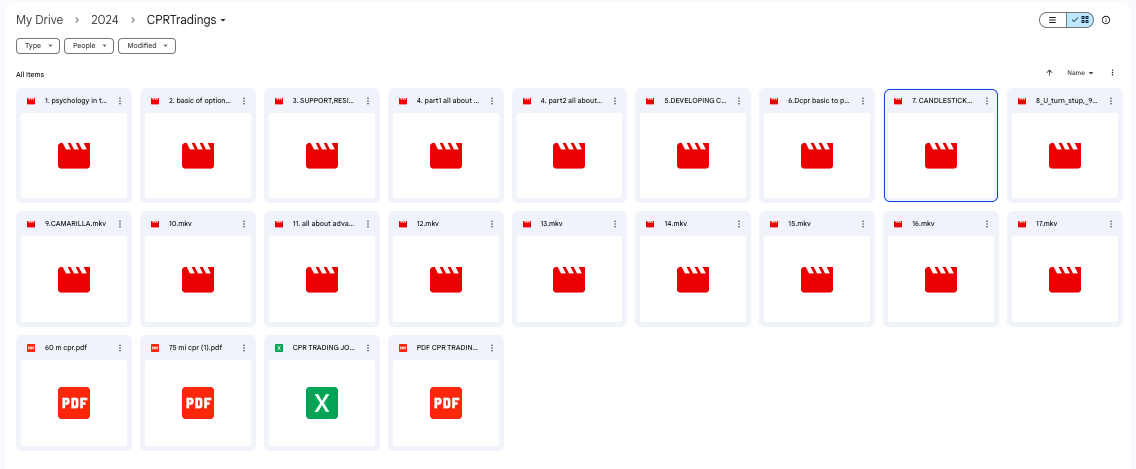Click the Excel icon of CPR TRADING JO file
Viewport: 1136px width, 469px height.
321,402
